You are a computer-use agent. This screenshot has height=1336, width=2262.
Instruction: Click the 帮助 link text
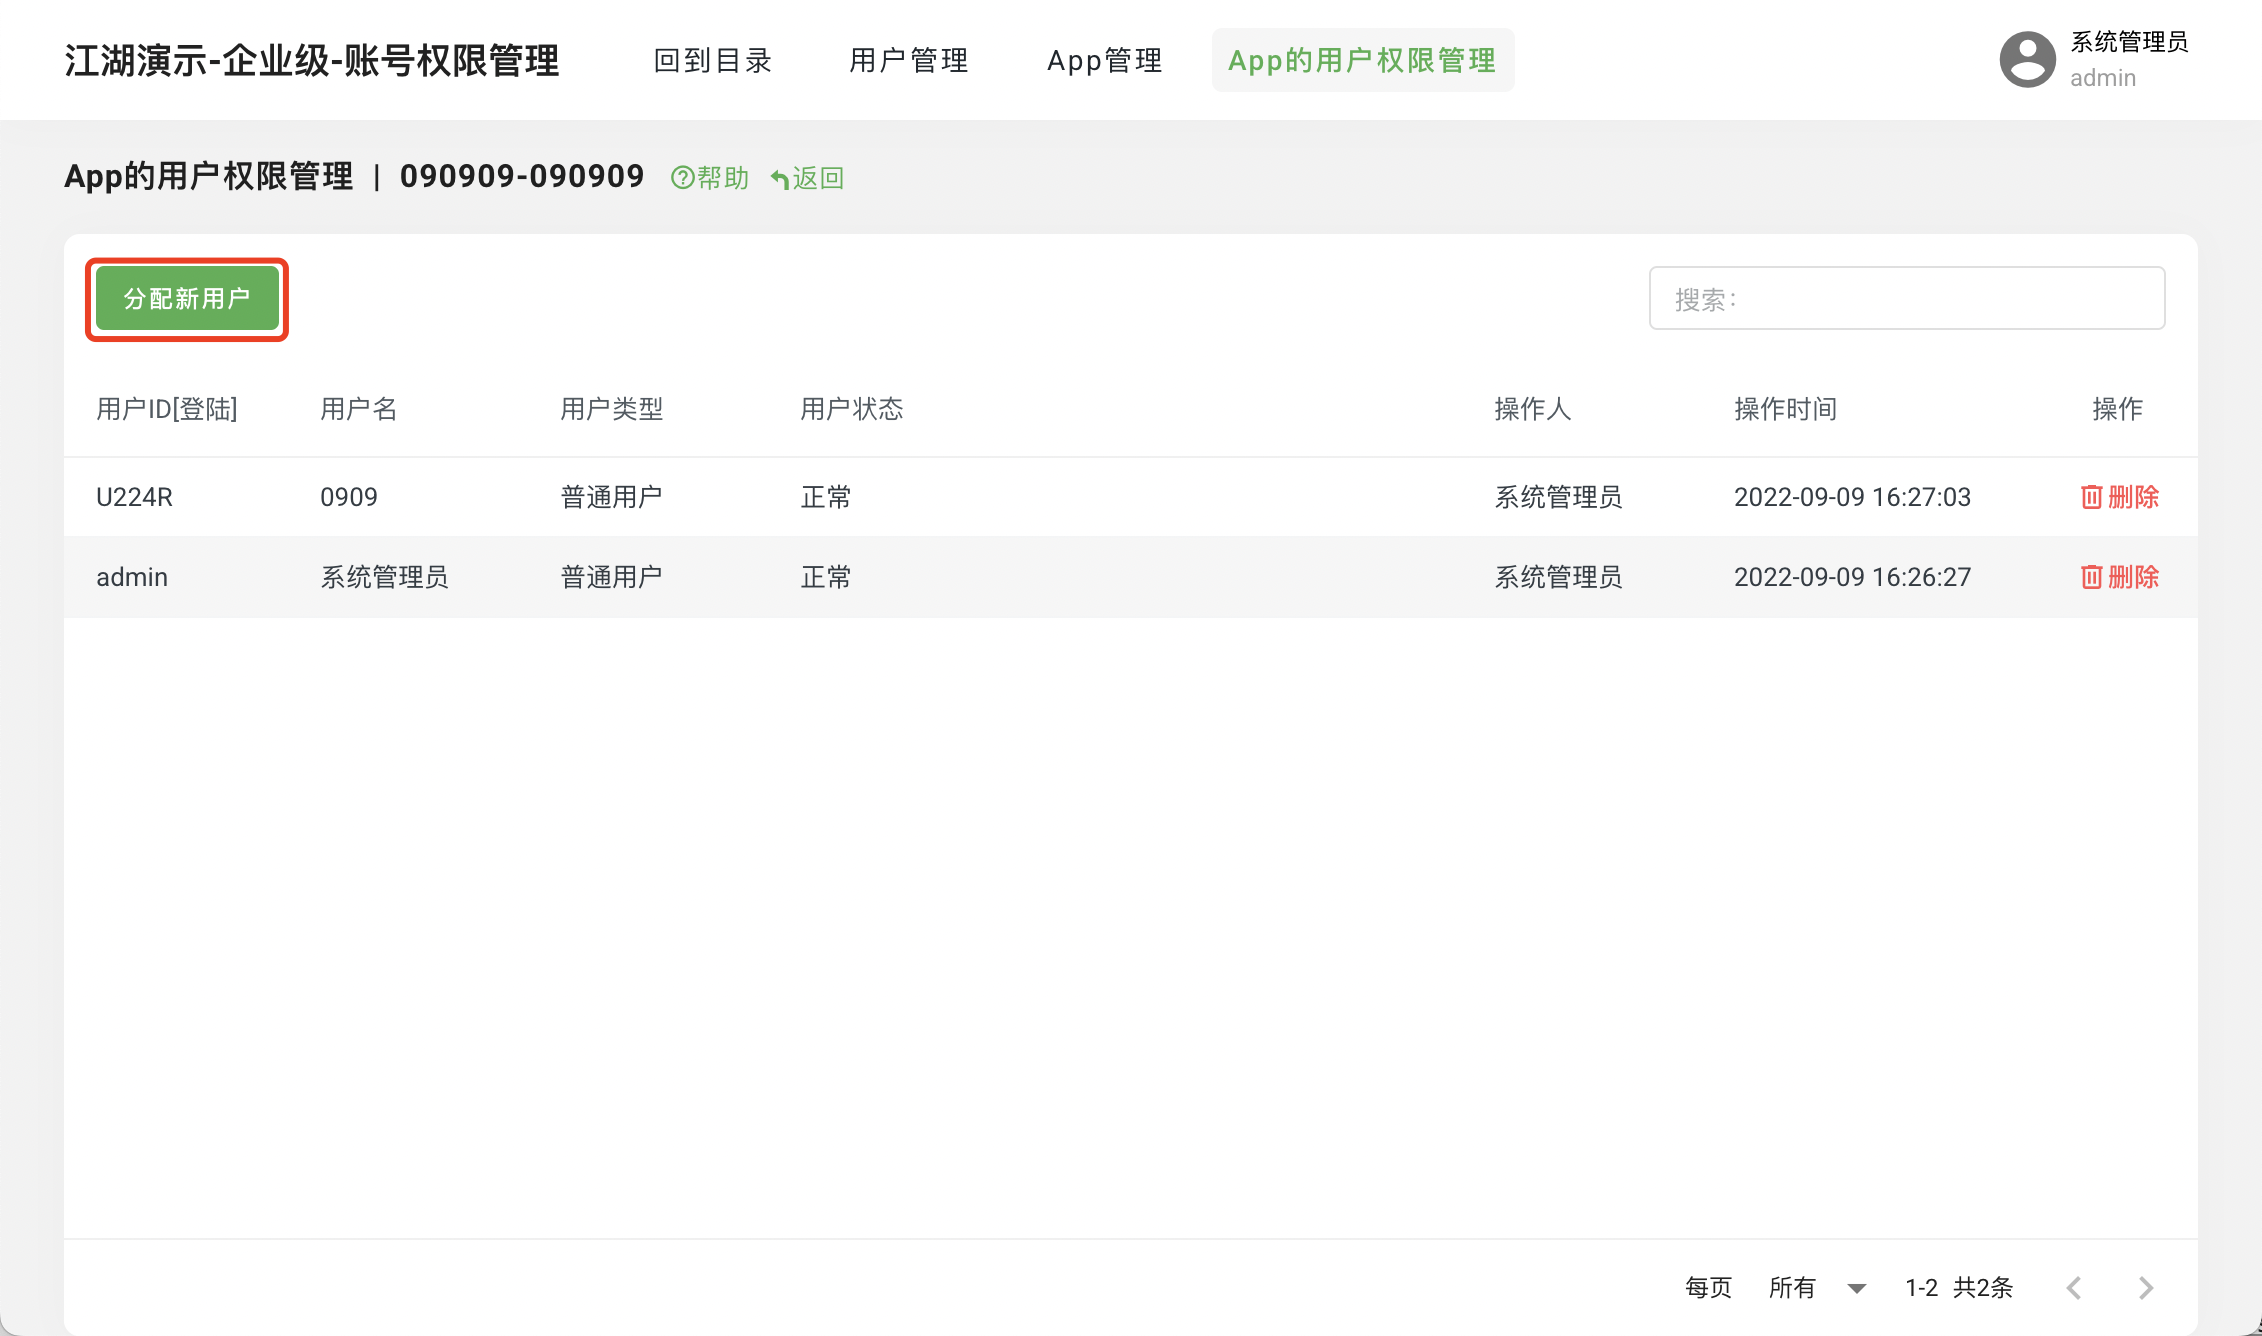[722, 178]
